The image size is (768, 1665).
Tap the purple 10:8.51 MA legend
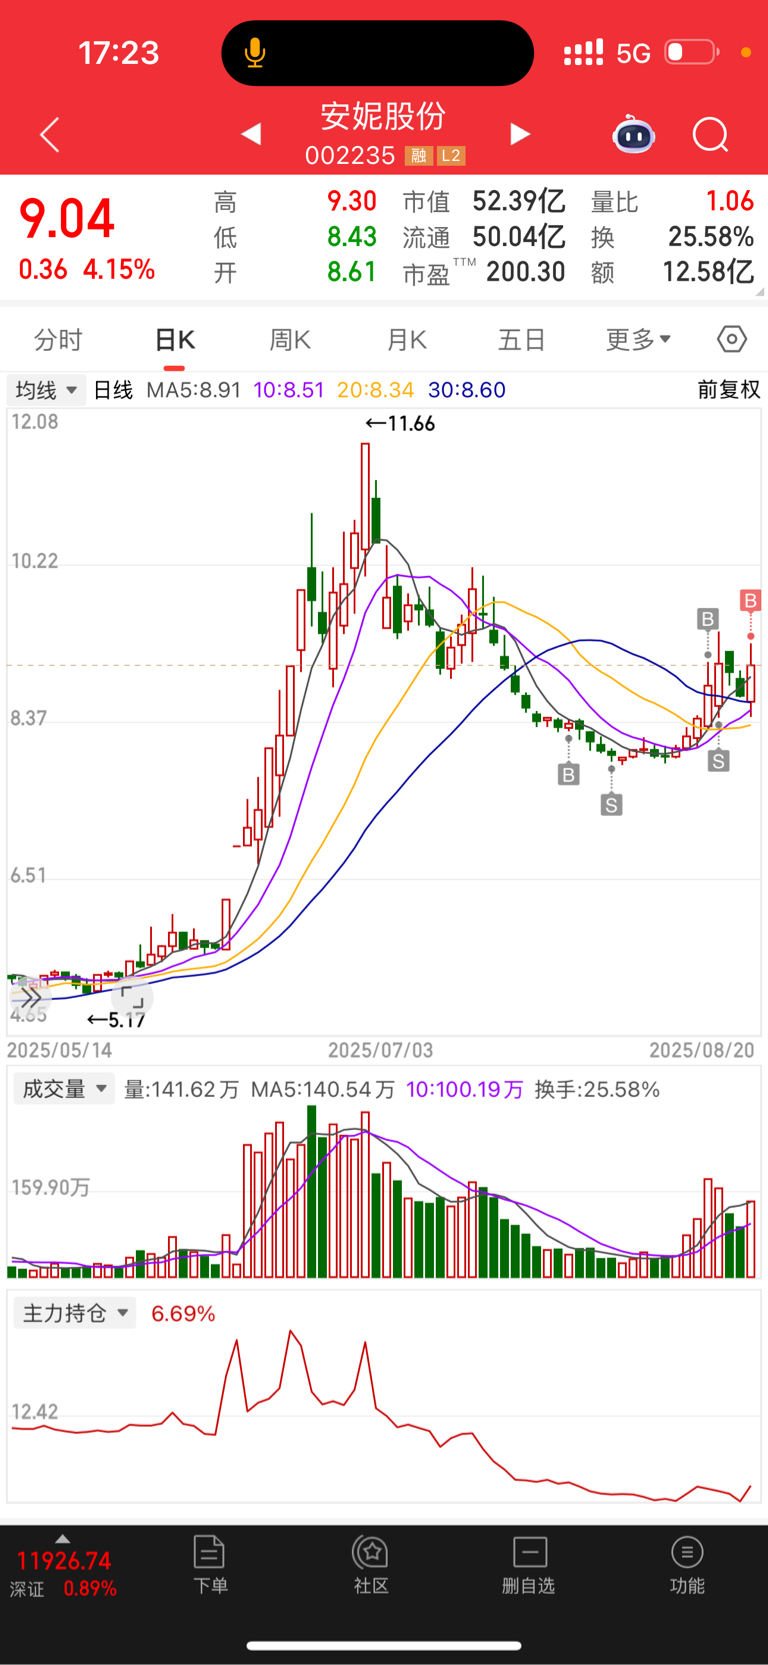pos(289,390)
